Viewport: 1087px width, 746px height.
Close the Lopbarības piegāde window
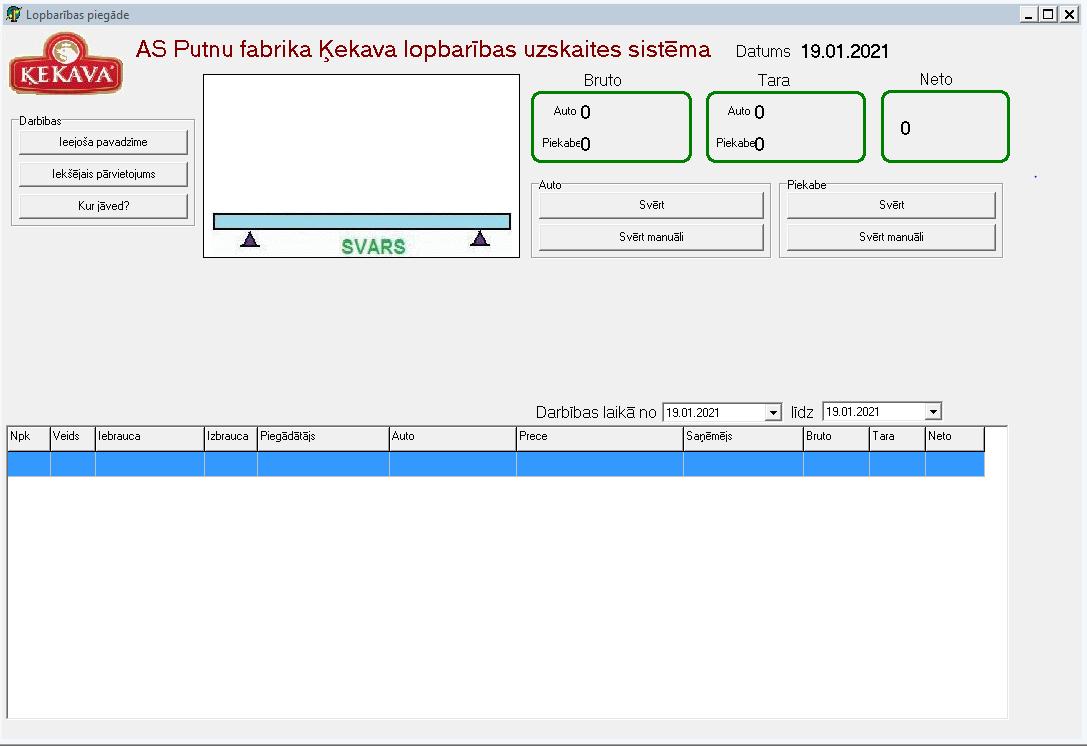tap(1070, 15)
